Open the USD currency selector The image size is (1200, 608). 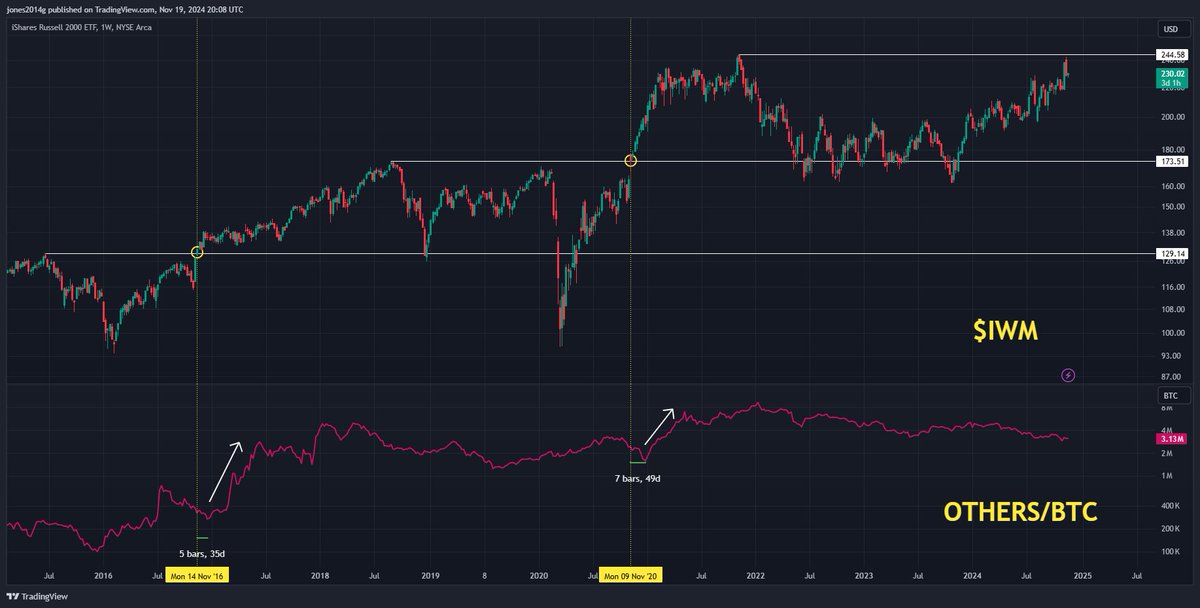[x=1172, y=28]
